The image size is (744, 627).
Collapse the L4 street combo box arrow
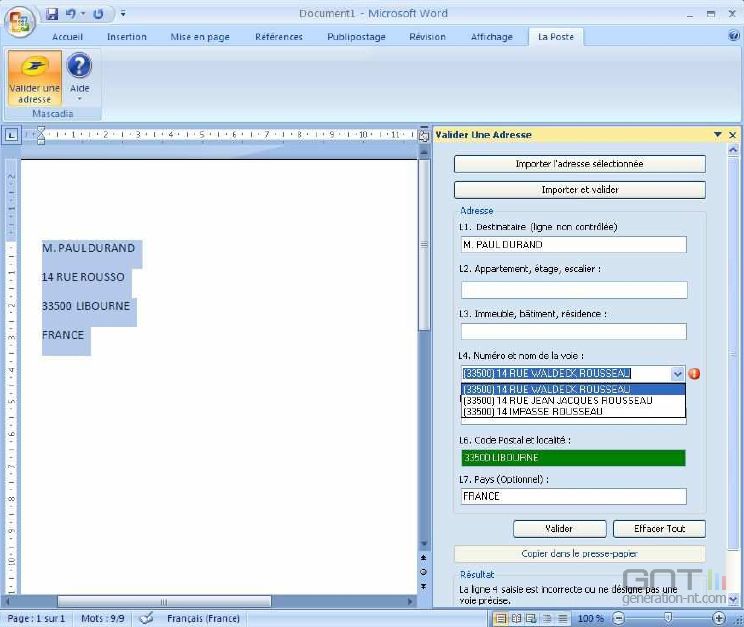[x=678, y=374]
